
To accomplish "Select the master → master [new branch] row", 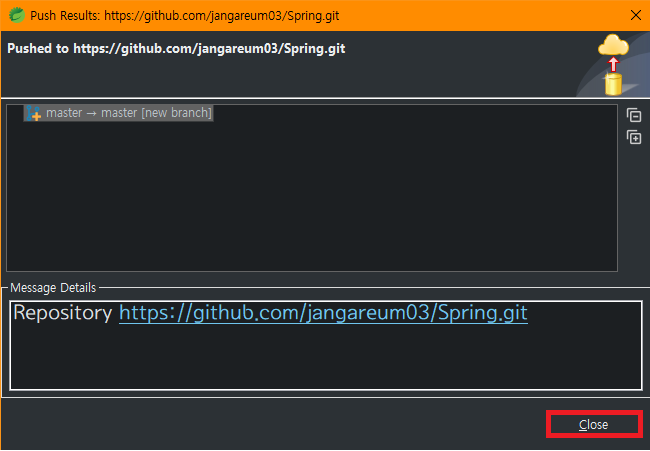I will click(119, 113).
